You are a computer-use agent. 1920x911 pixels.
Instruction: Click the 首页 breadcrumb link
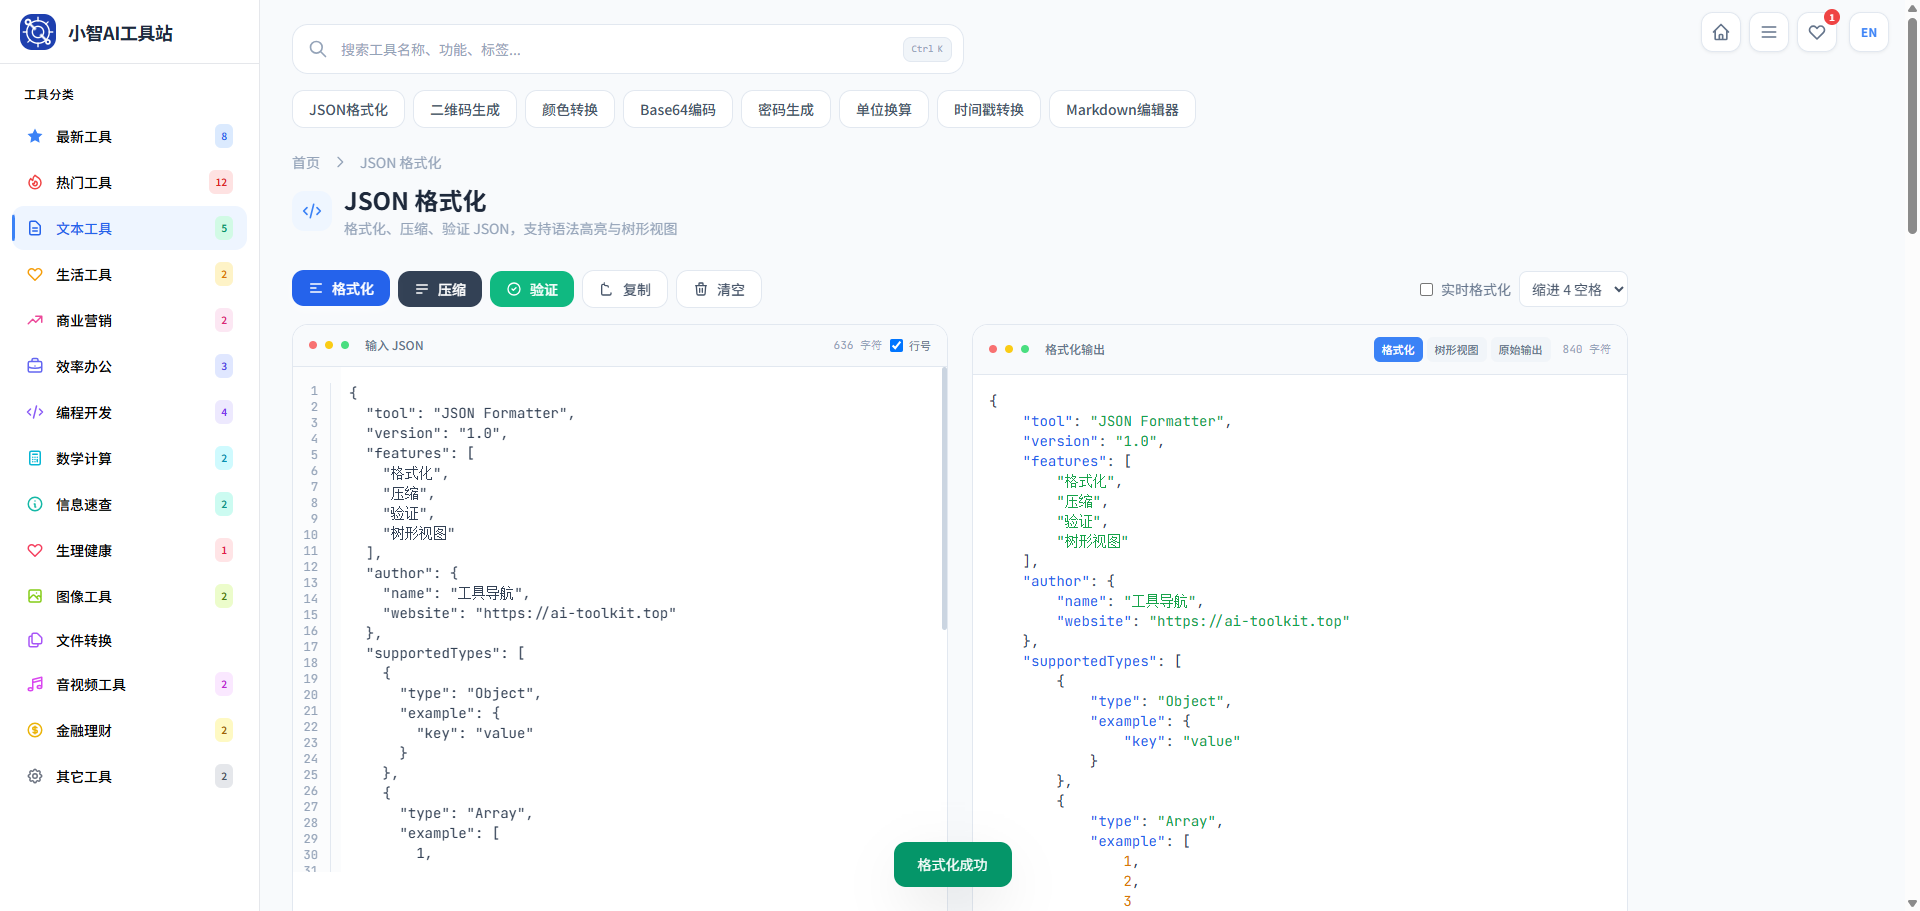pos(306,162)
